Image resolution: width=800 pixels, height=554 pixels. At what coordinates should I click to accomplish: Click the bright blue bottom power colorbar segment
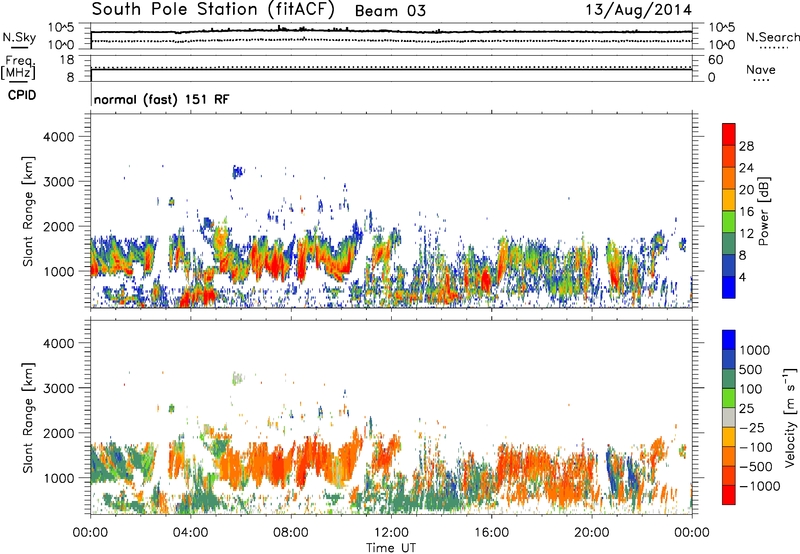click(x=729, y=288)
